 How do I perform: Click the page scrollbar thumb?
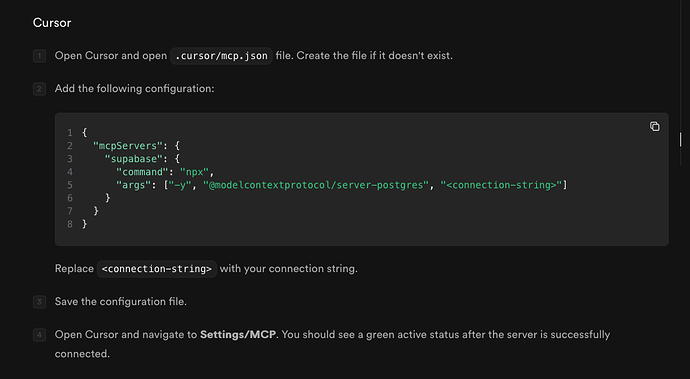[x=680, y=140]
